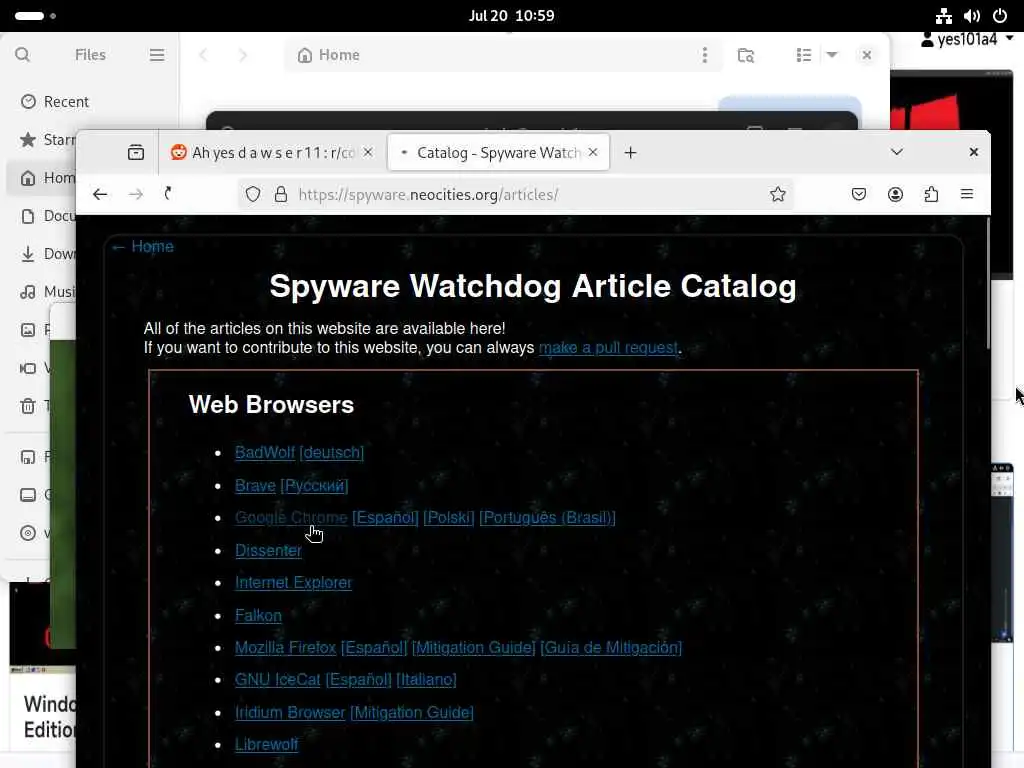Open the yes101a4 user dropdown
Screen dimensions: 1024x768
[x=968, y=39]
